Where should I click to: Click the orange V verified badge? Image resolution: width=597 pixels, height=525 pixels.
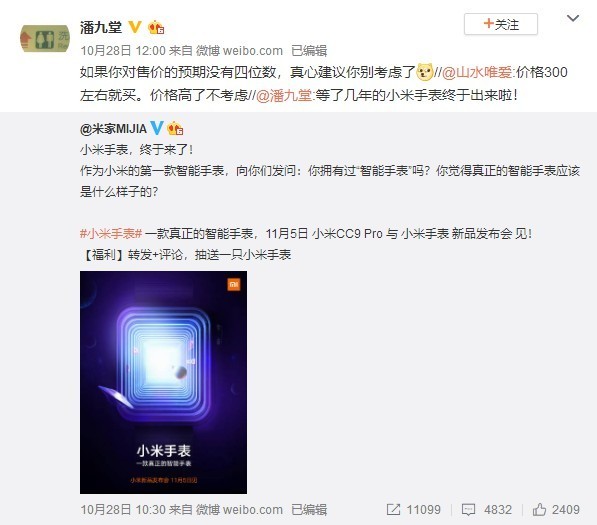pyautogui.click(x=135, y=27)
